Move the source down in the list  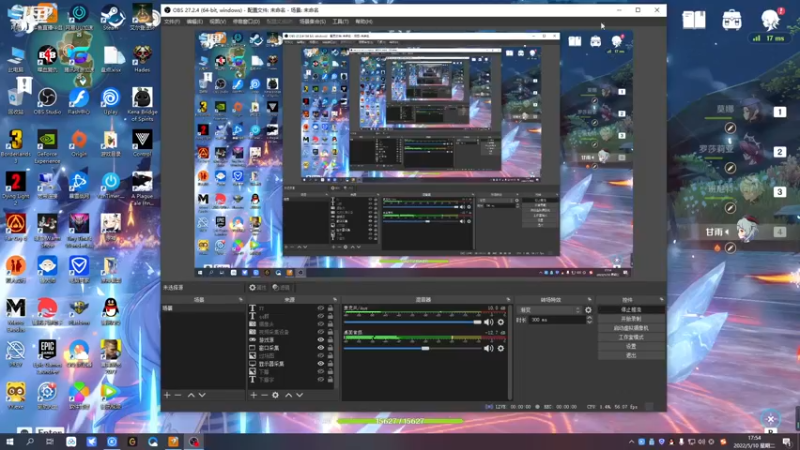pyautogui.click(x=299, y=395)
